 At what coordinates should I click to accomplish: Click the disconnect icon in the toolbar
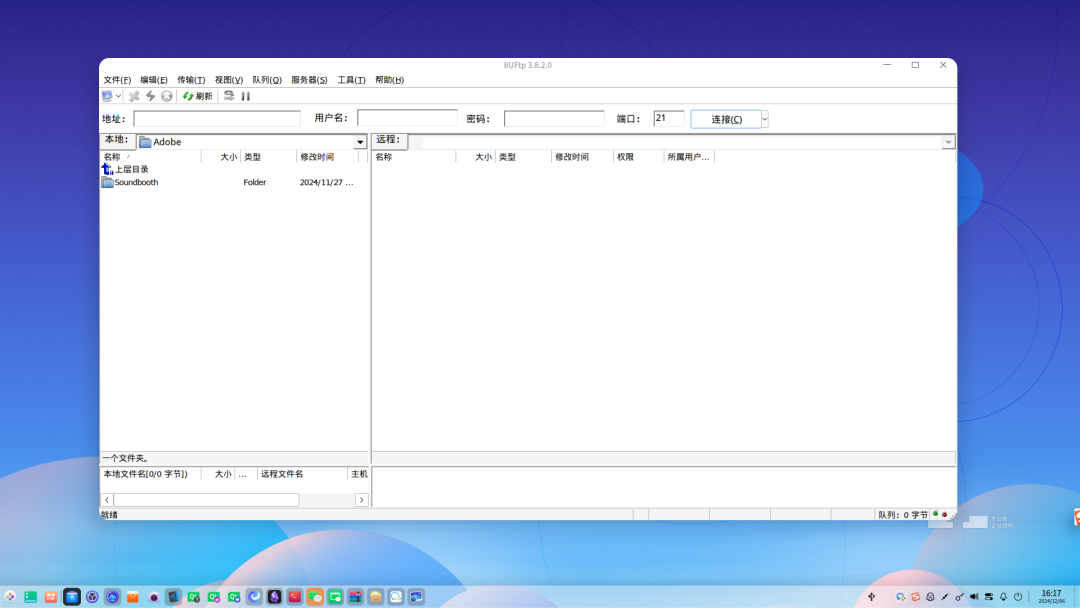pyautogui.click(x=134, y=96)
